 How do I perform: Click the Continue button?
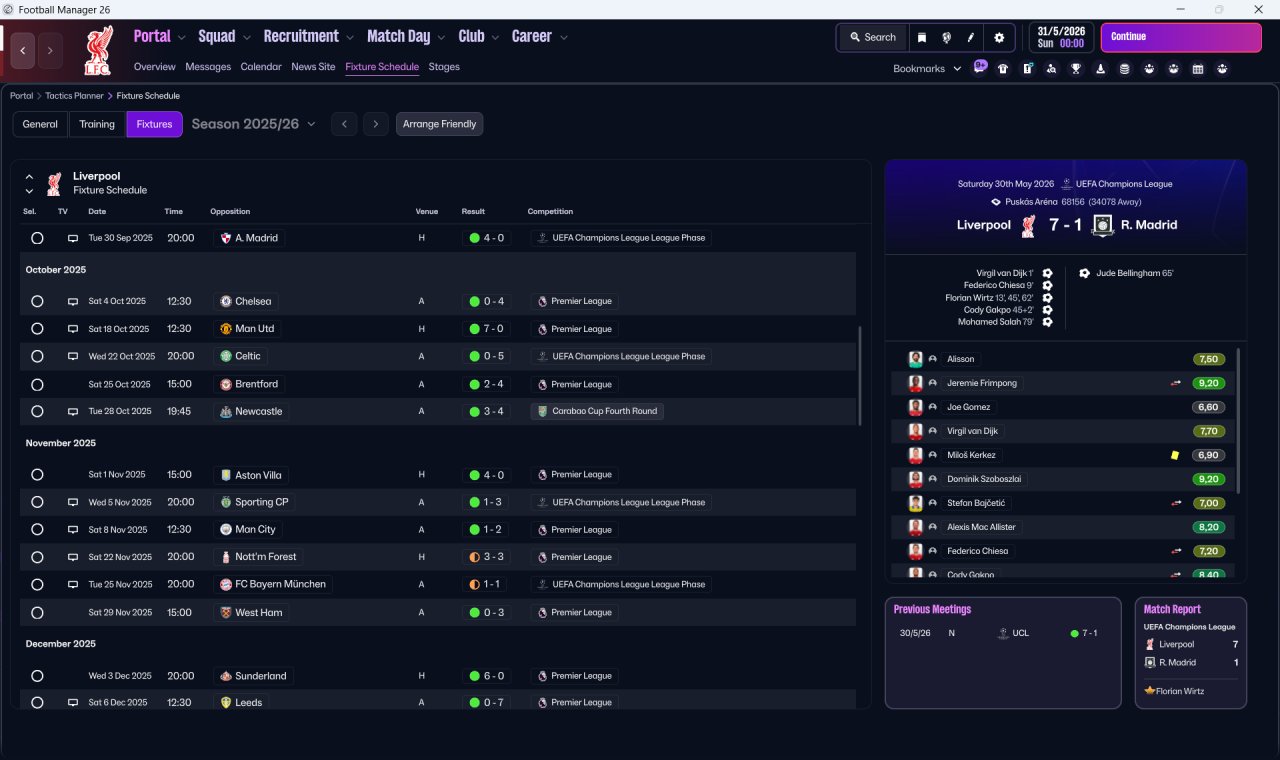click(x=1181, y=37)
